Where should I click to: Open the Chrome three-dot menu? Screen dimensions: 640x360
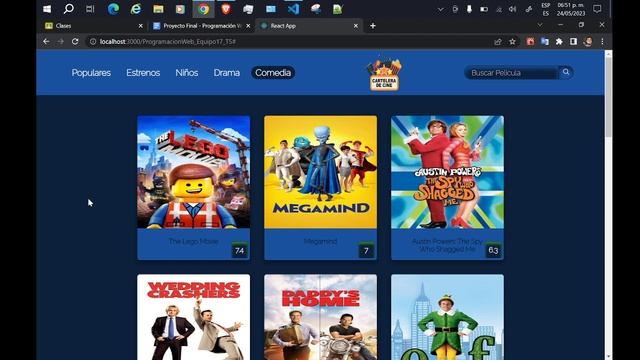[x=602, y=42]
